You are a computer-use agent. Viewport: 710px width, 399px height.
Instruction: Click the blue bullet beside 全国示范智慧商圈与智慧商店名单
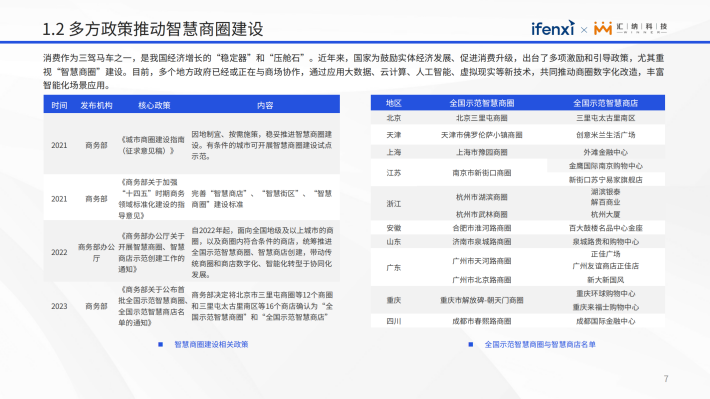click(x=470, y=345)
